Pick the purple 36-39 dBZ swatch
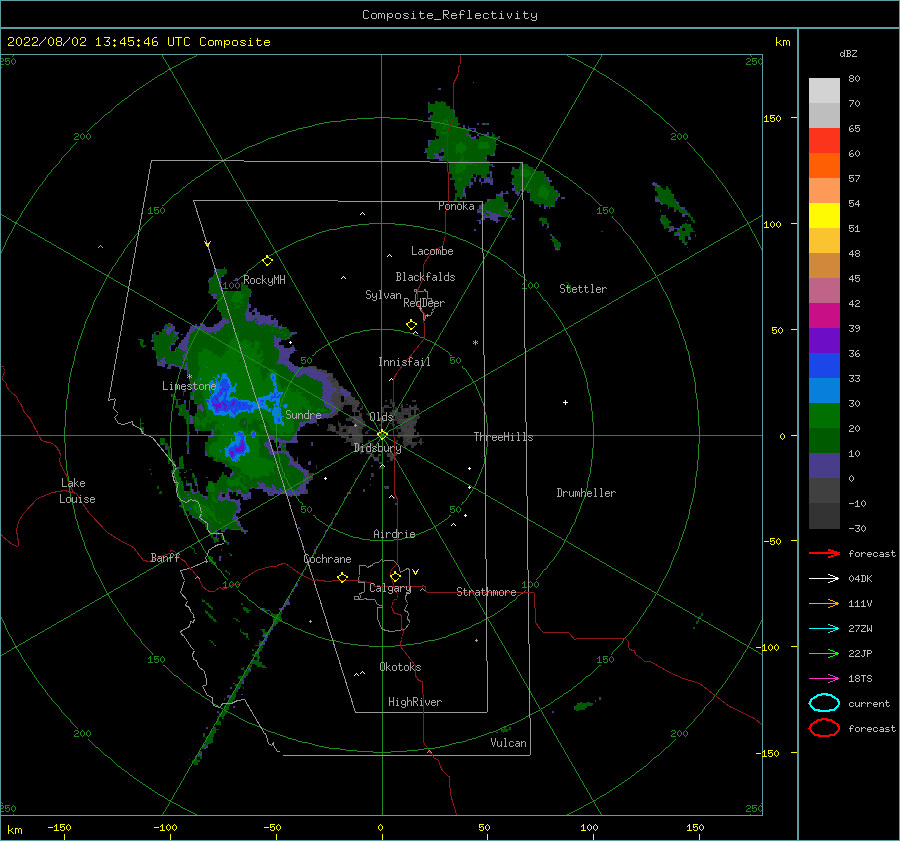Image resolution: width=900 pixels, height=841 pixels. pyautogui.click(x=824, y=340)
